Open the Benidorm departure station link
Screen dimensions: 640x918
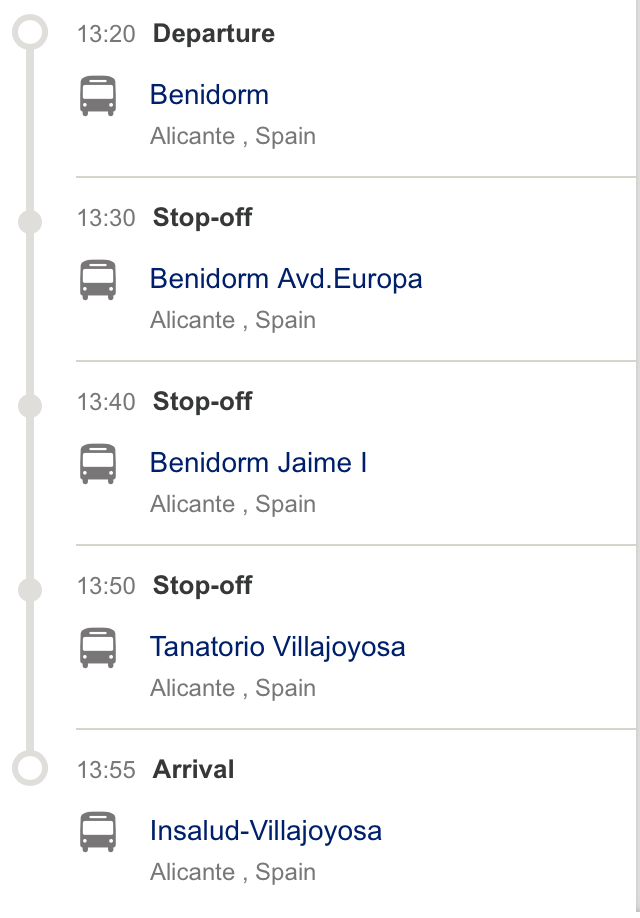click(x=209, y=94)
